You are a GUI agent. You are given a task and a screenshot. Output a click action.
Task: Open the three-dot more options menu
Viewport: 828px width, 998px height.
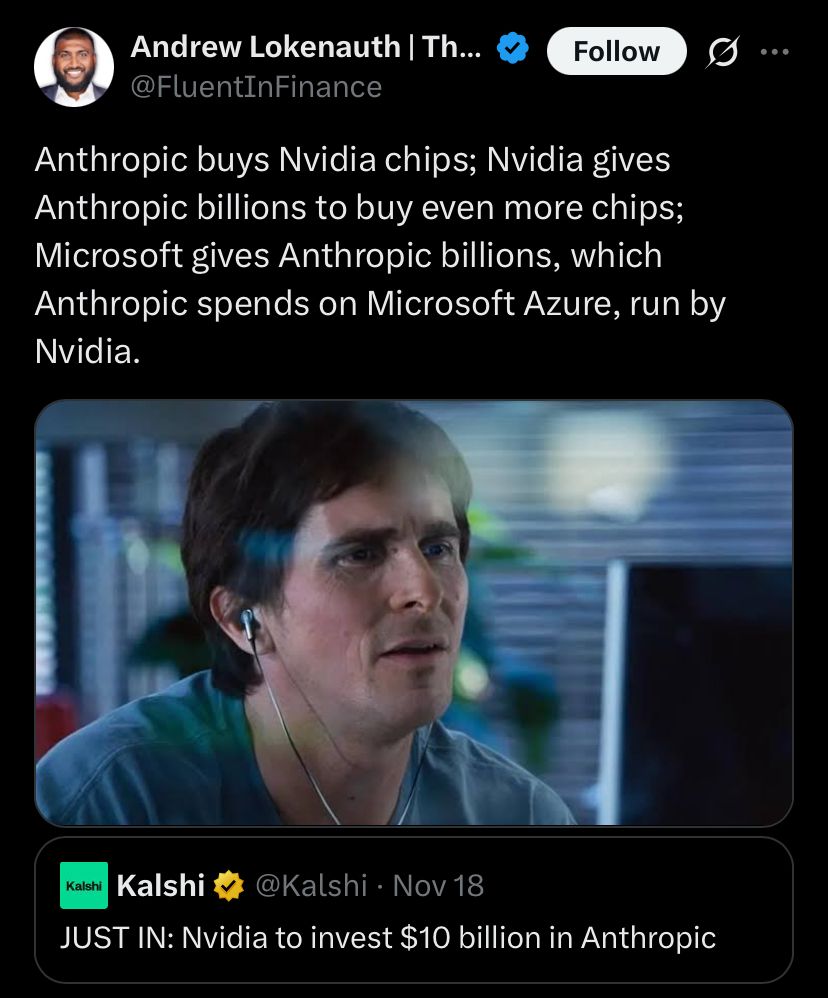[774, 51]
